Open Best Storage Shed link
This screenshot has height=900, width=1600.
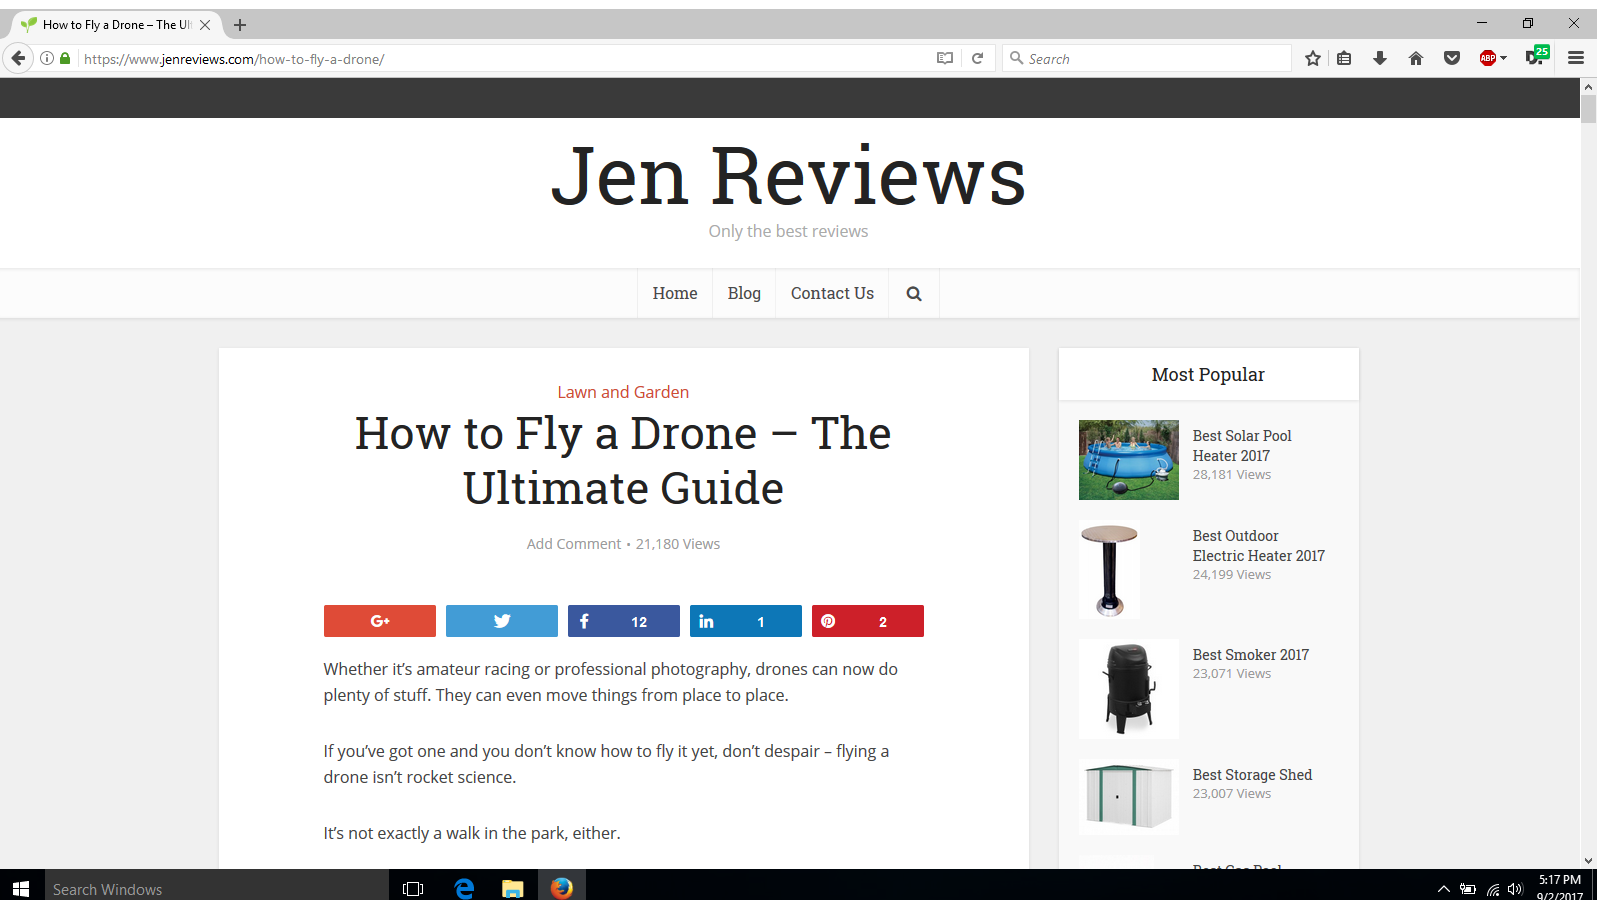click(1252, 775)
